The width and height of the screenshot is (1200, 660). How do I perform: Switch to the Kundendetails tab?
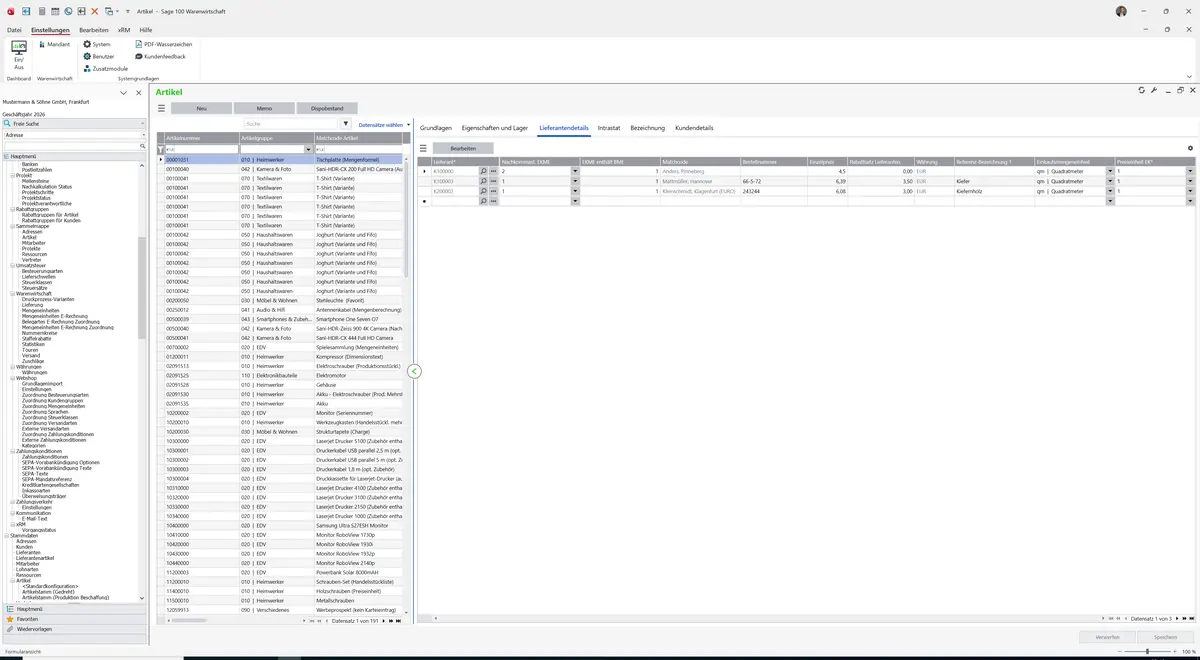pos(694,128)
